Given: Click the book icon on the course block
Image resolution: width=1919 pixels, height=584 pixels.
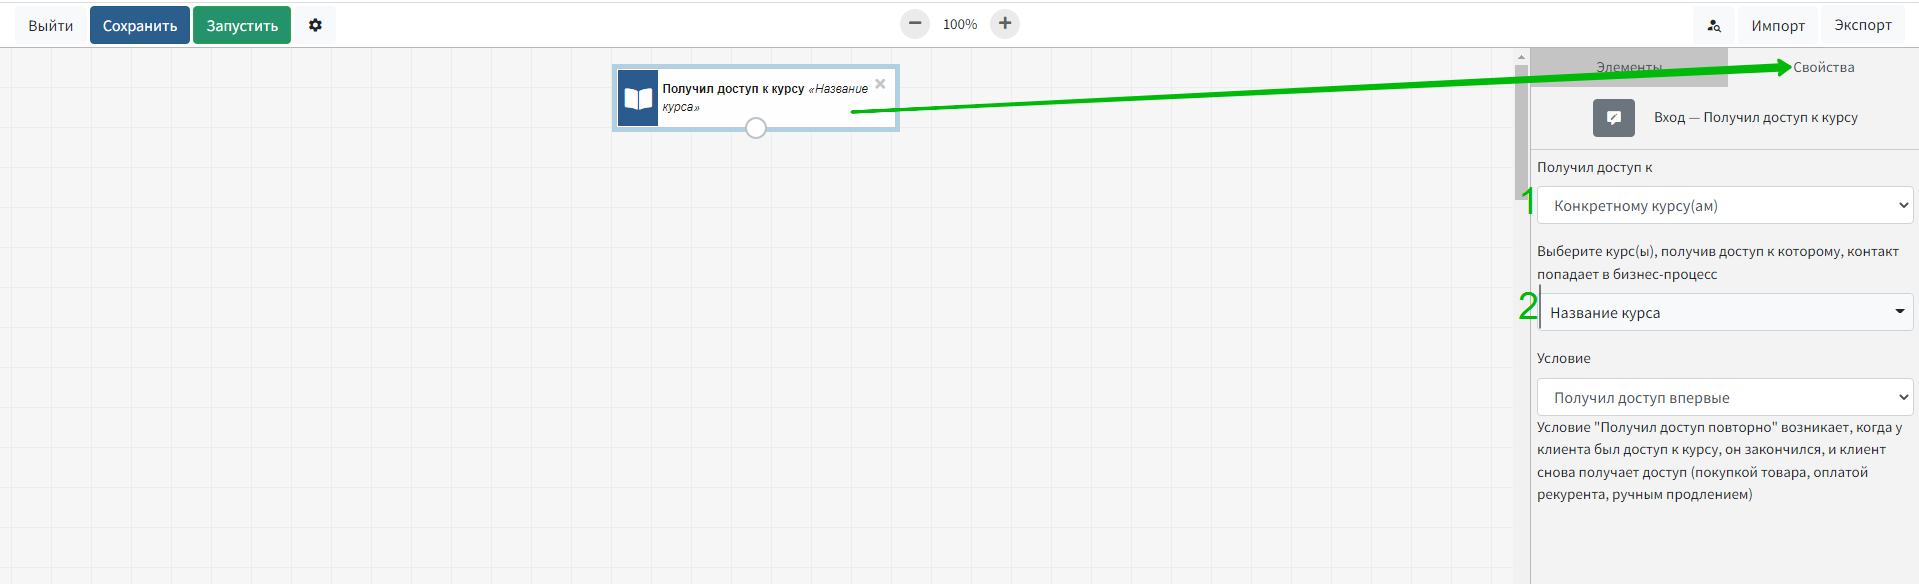Looking at the screenshot, I should (638, 98).
